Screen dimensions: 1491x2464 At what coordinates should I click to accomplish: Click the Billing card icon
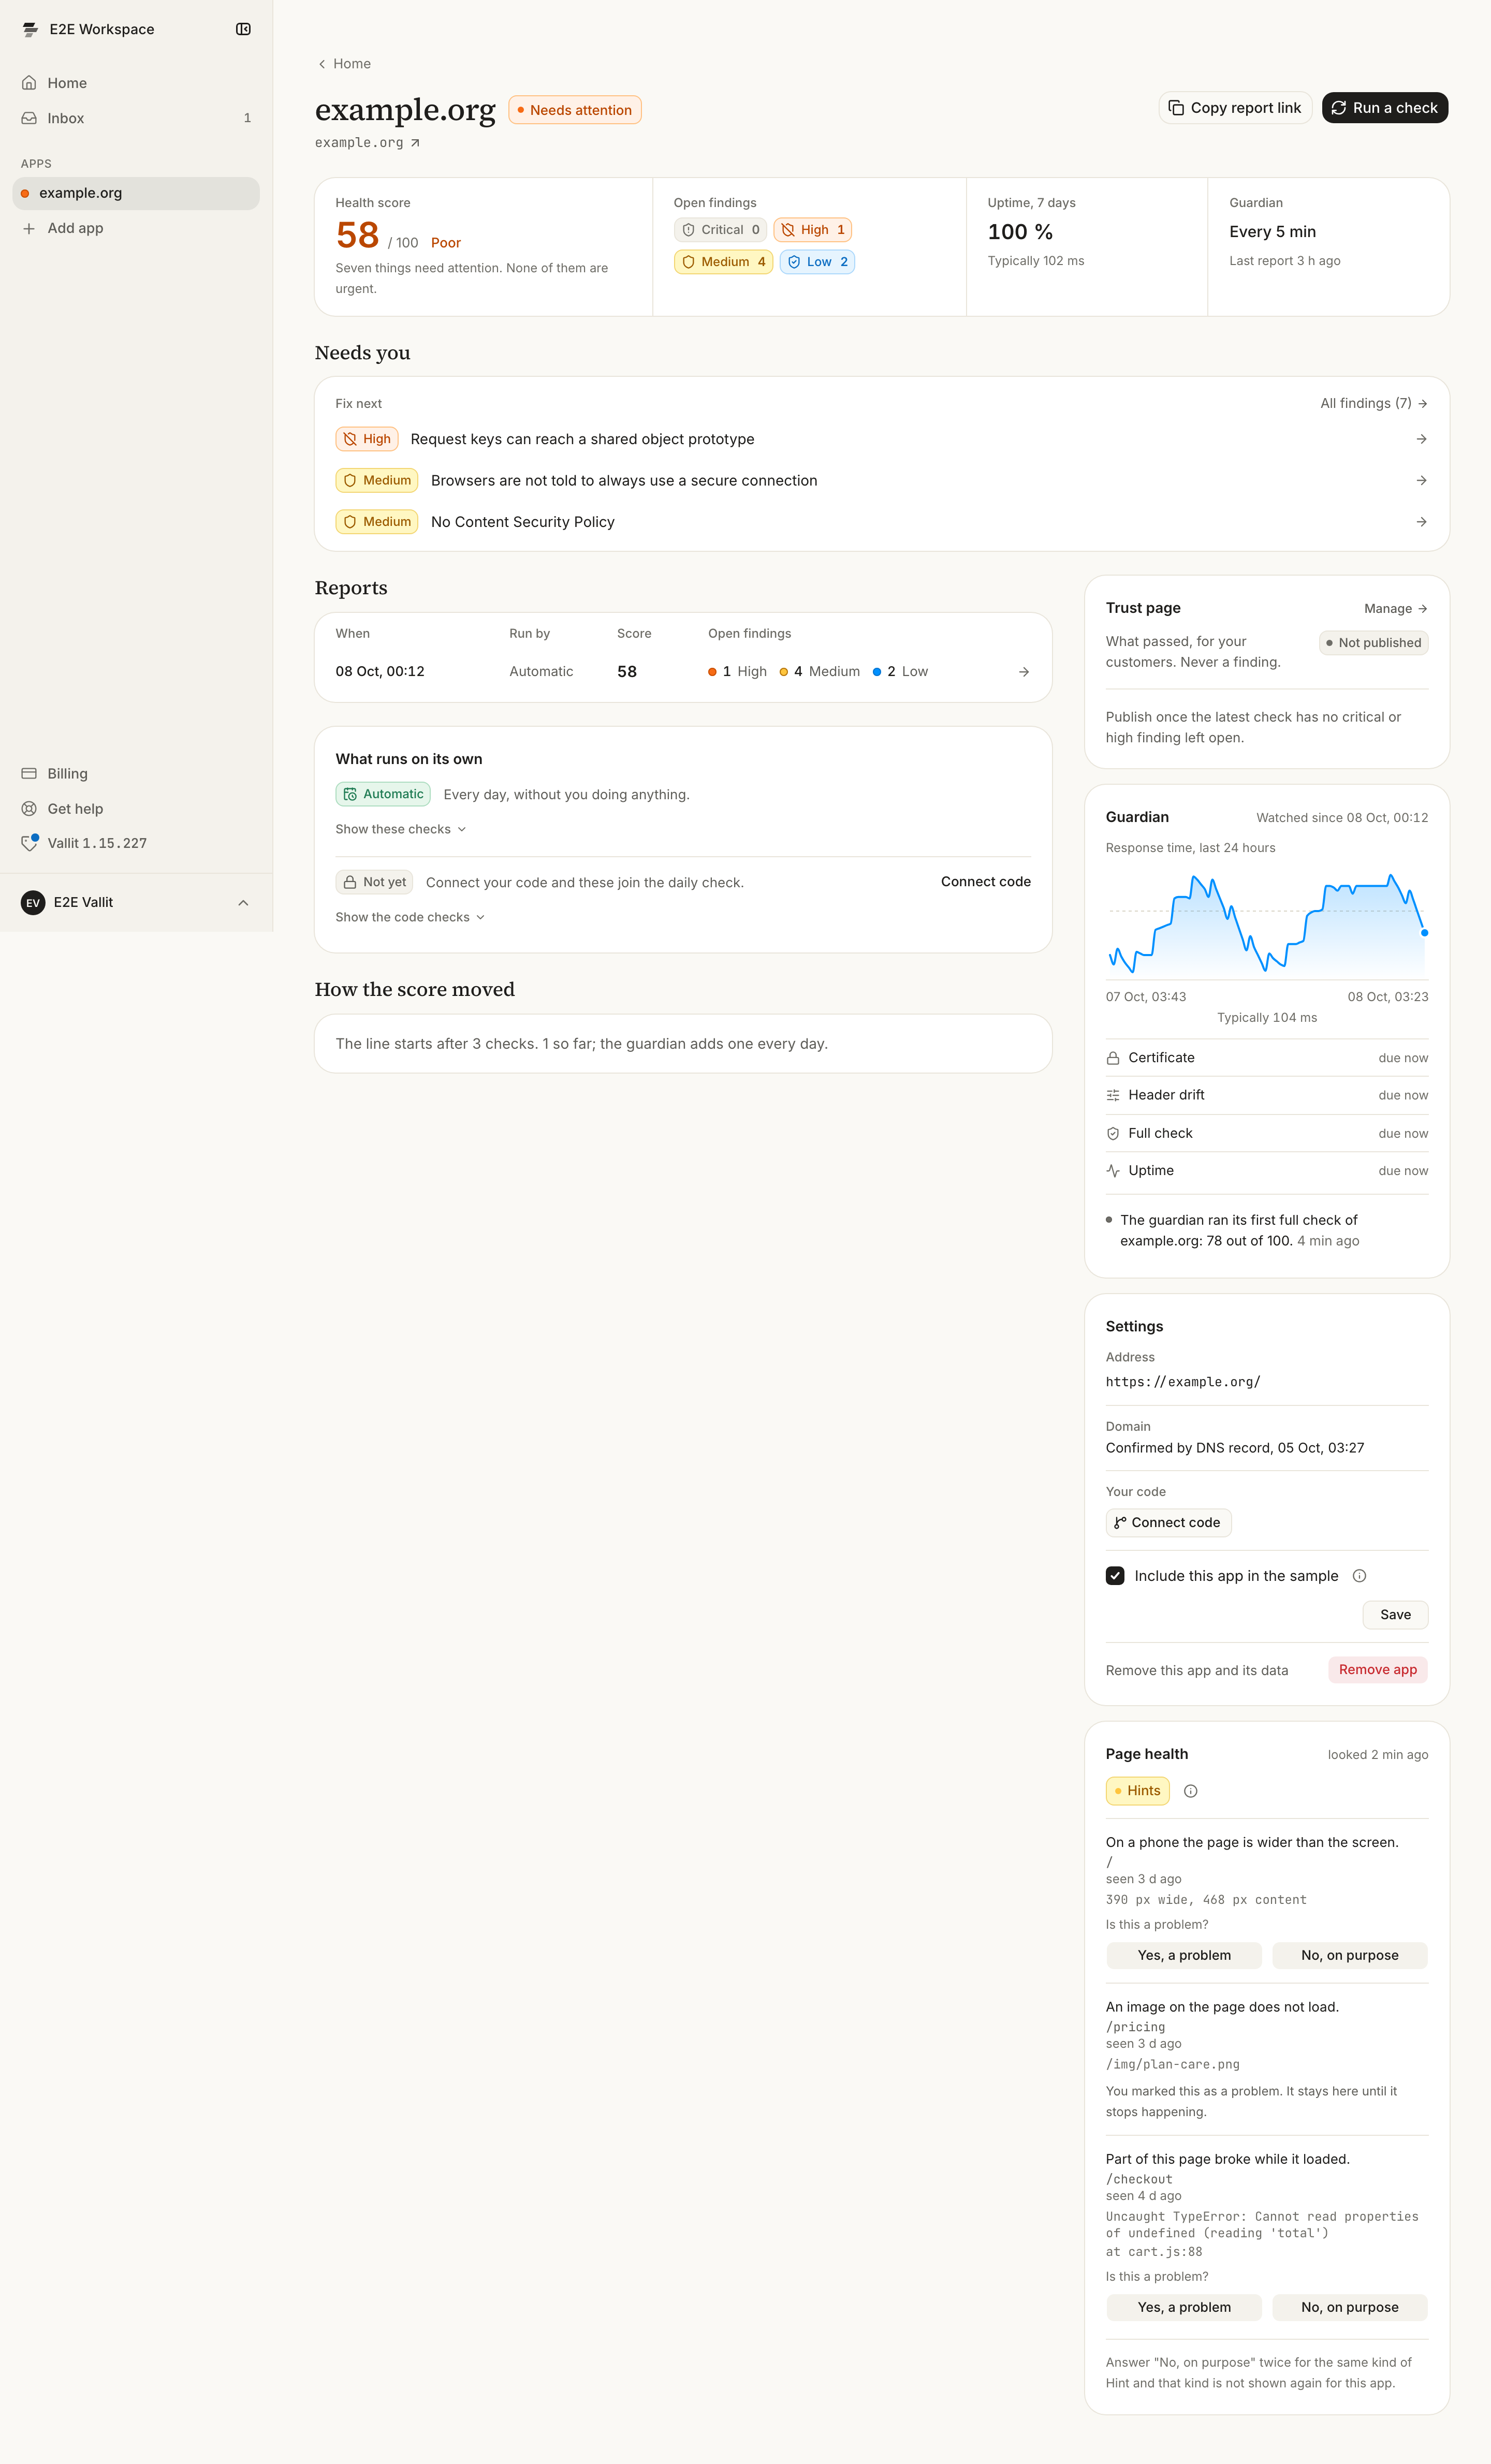point(29,774)
